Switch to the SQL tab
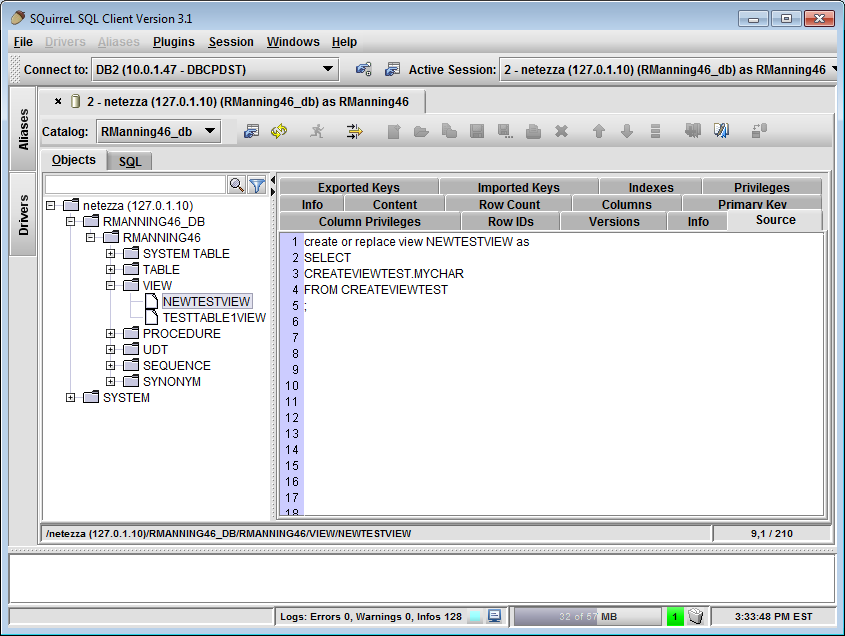 click(x=130, y=161)
